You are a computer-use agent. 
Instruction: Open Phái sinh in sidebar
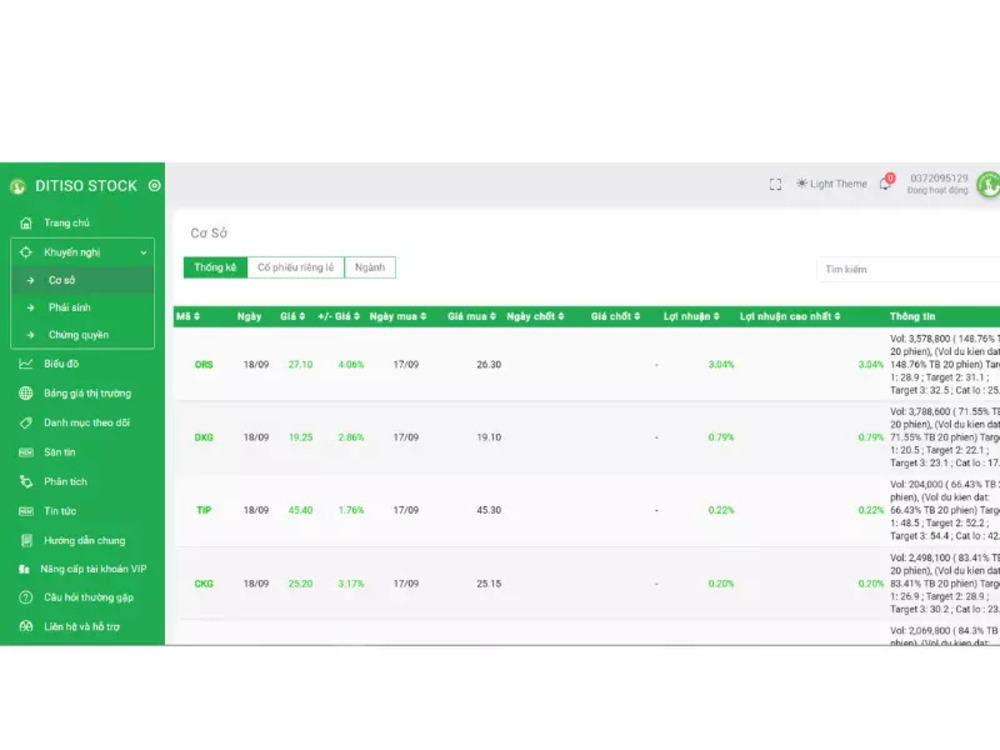(x=69, y=308)
